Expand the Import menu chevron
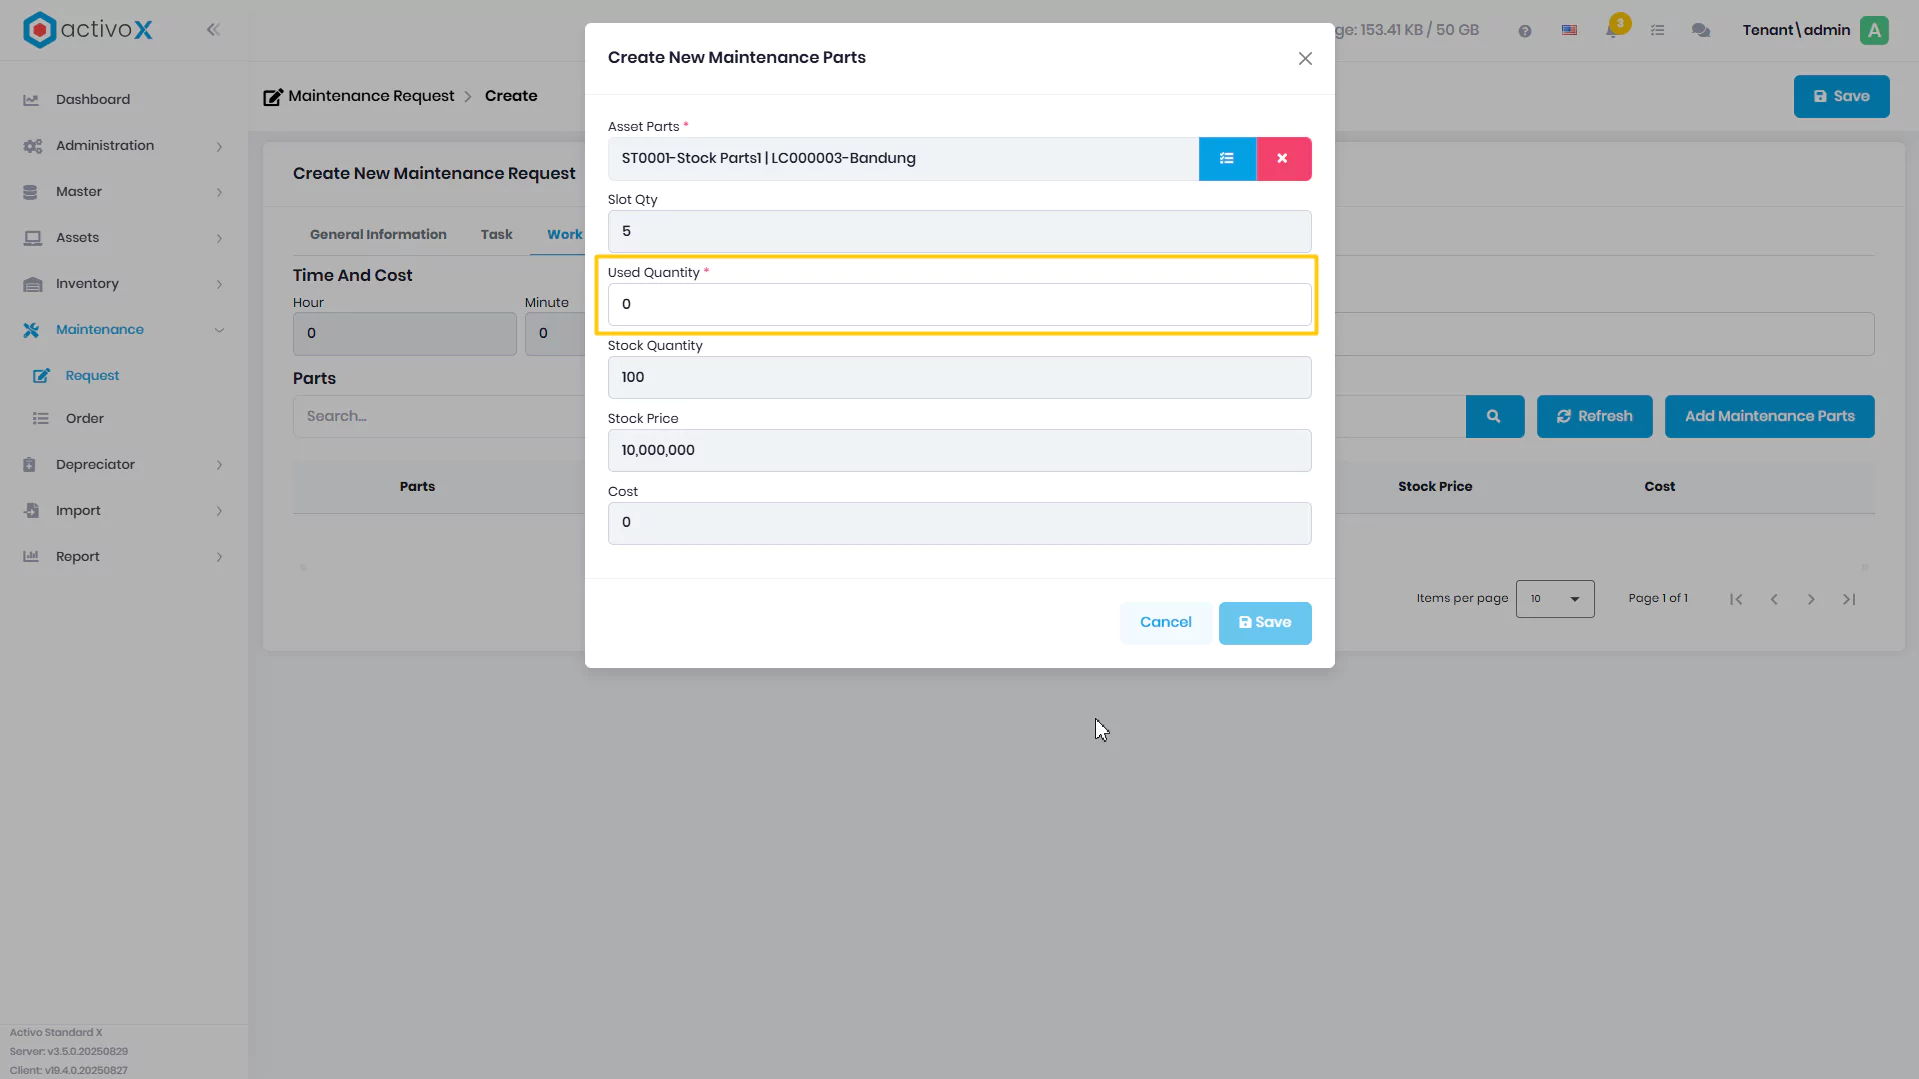This screenshot has height=1079, width=1919. tap(219, 512)
